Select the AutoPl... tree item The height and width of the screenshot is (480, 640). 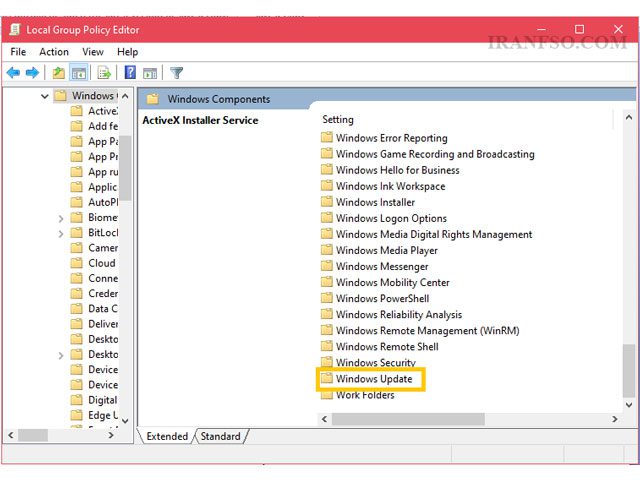click(95, 202)
